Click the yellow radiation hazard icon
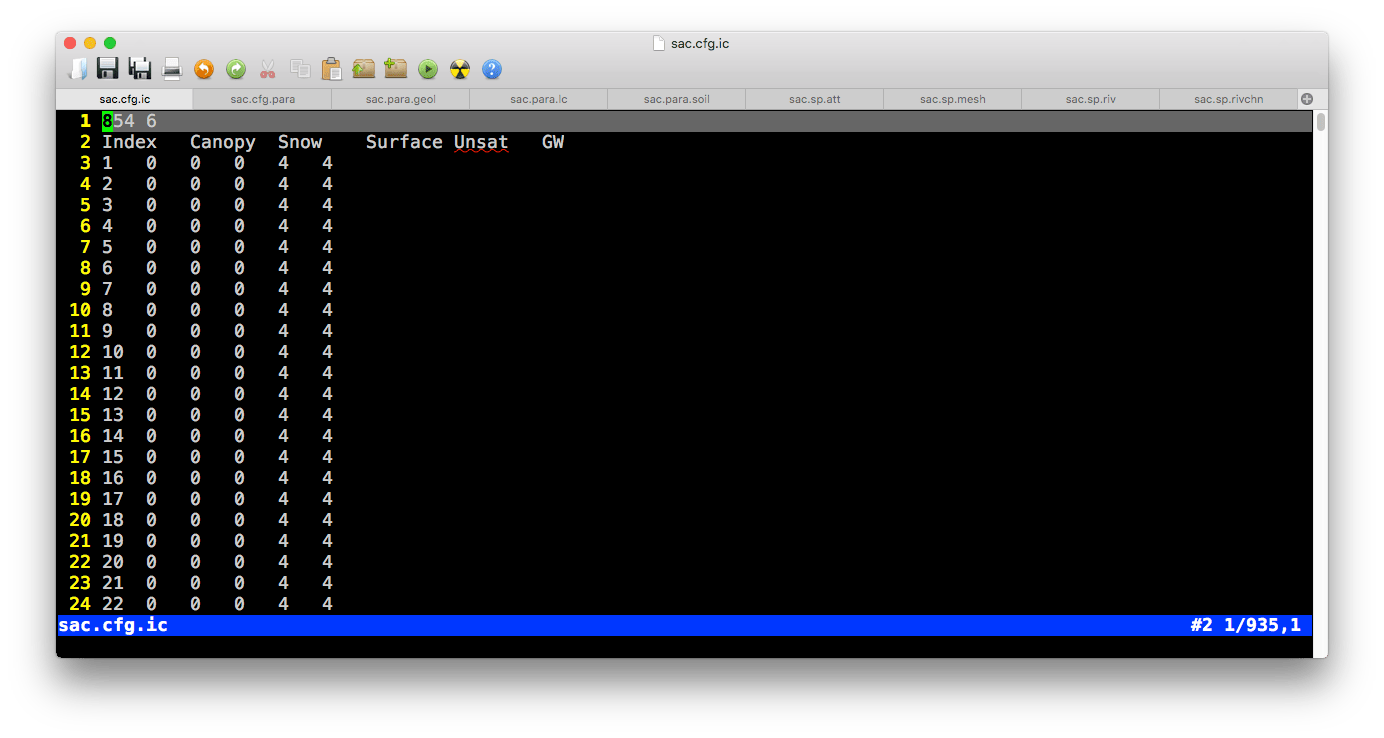Image resolution: width=1384 pixels, height=738 pixels. point(460,69)
